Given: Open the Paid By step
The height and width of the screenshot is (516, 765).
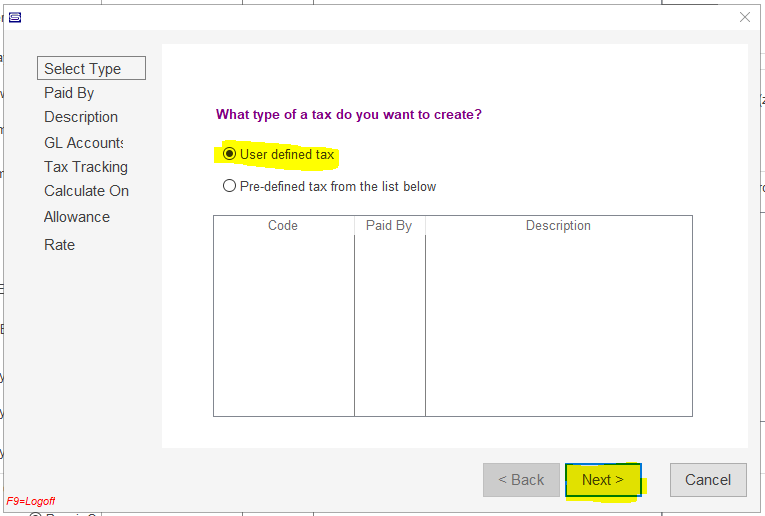Looking at the screenshot, I should [69, 93].
